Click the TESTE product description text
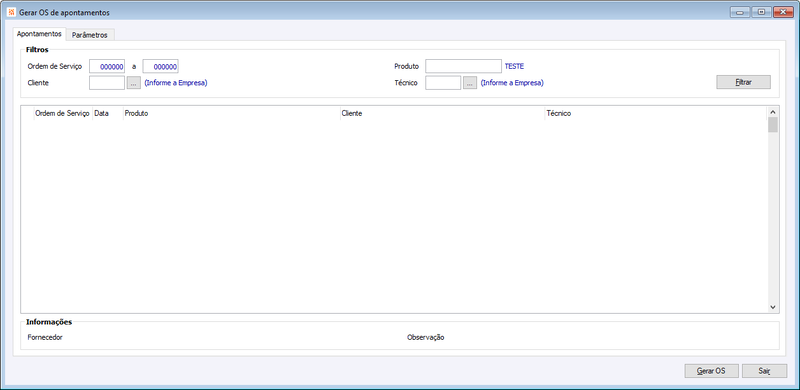This screenshot has width=800, height=390. [514, 66]
